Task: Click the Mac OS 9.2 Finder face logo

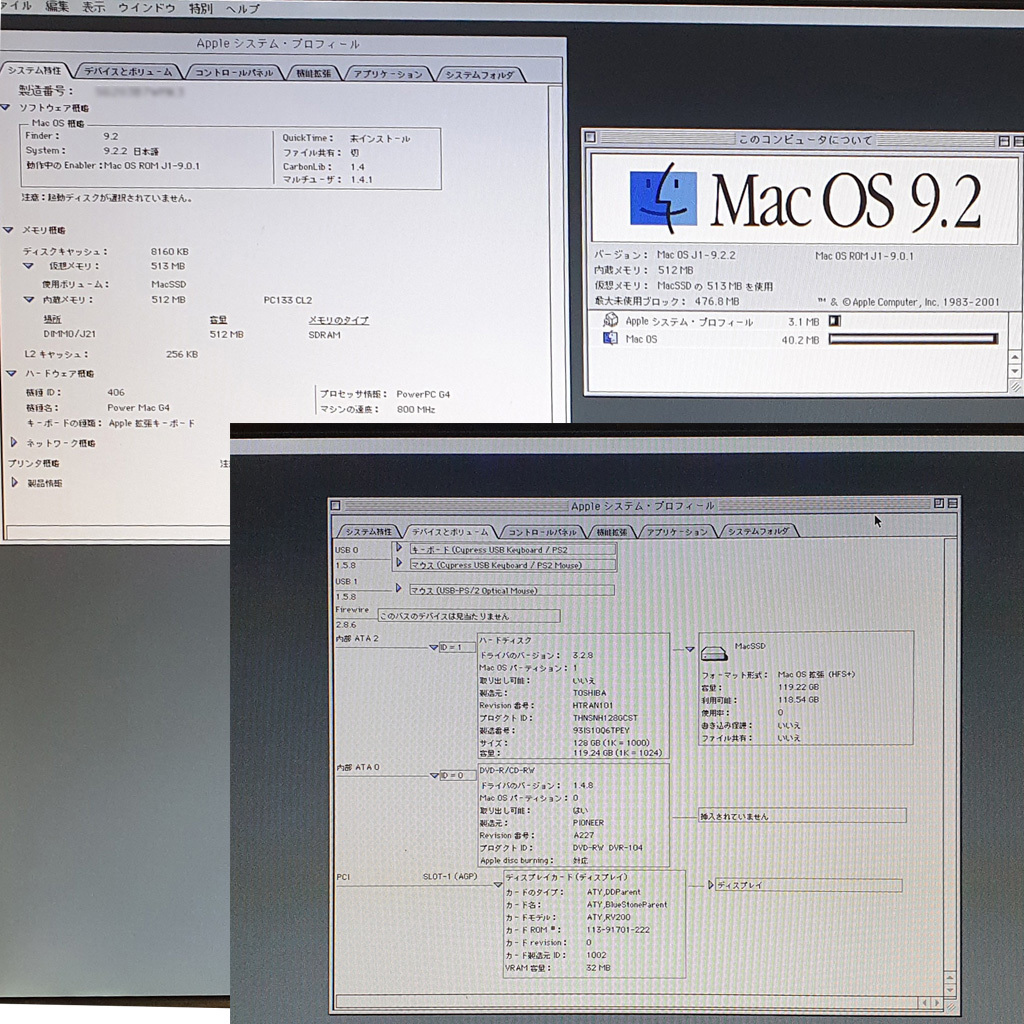Action: 663,198
